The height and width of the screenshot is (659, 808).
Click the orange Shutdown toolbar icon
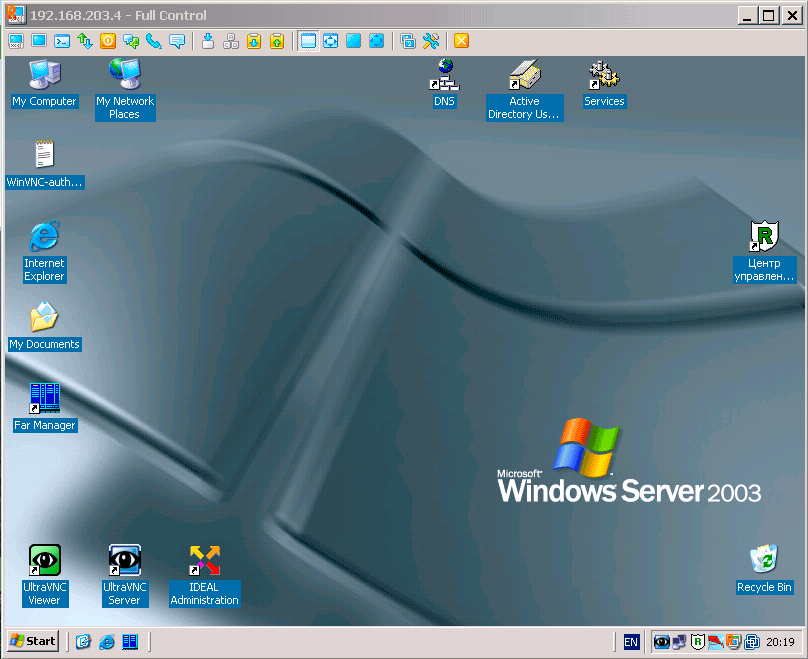point(108,41)
